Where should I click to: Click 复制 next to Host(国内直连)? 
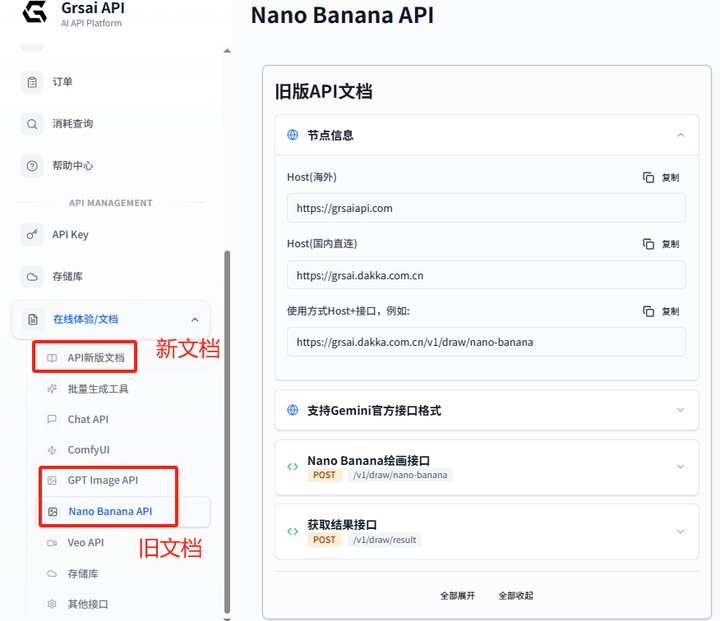pos(670,244)
